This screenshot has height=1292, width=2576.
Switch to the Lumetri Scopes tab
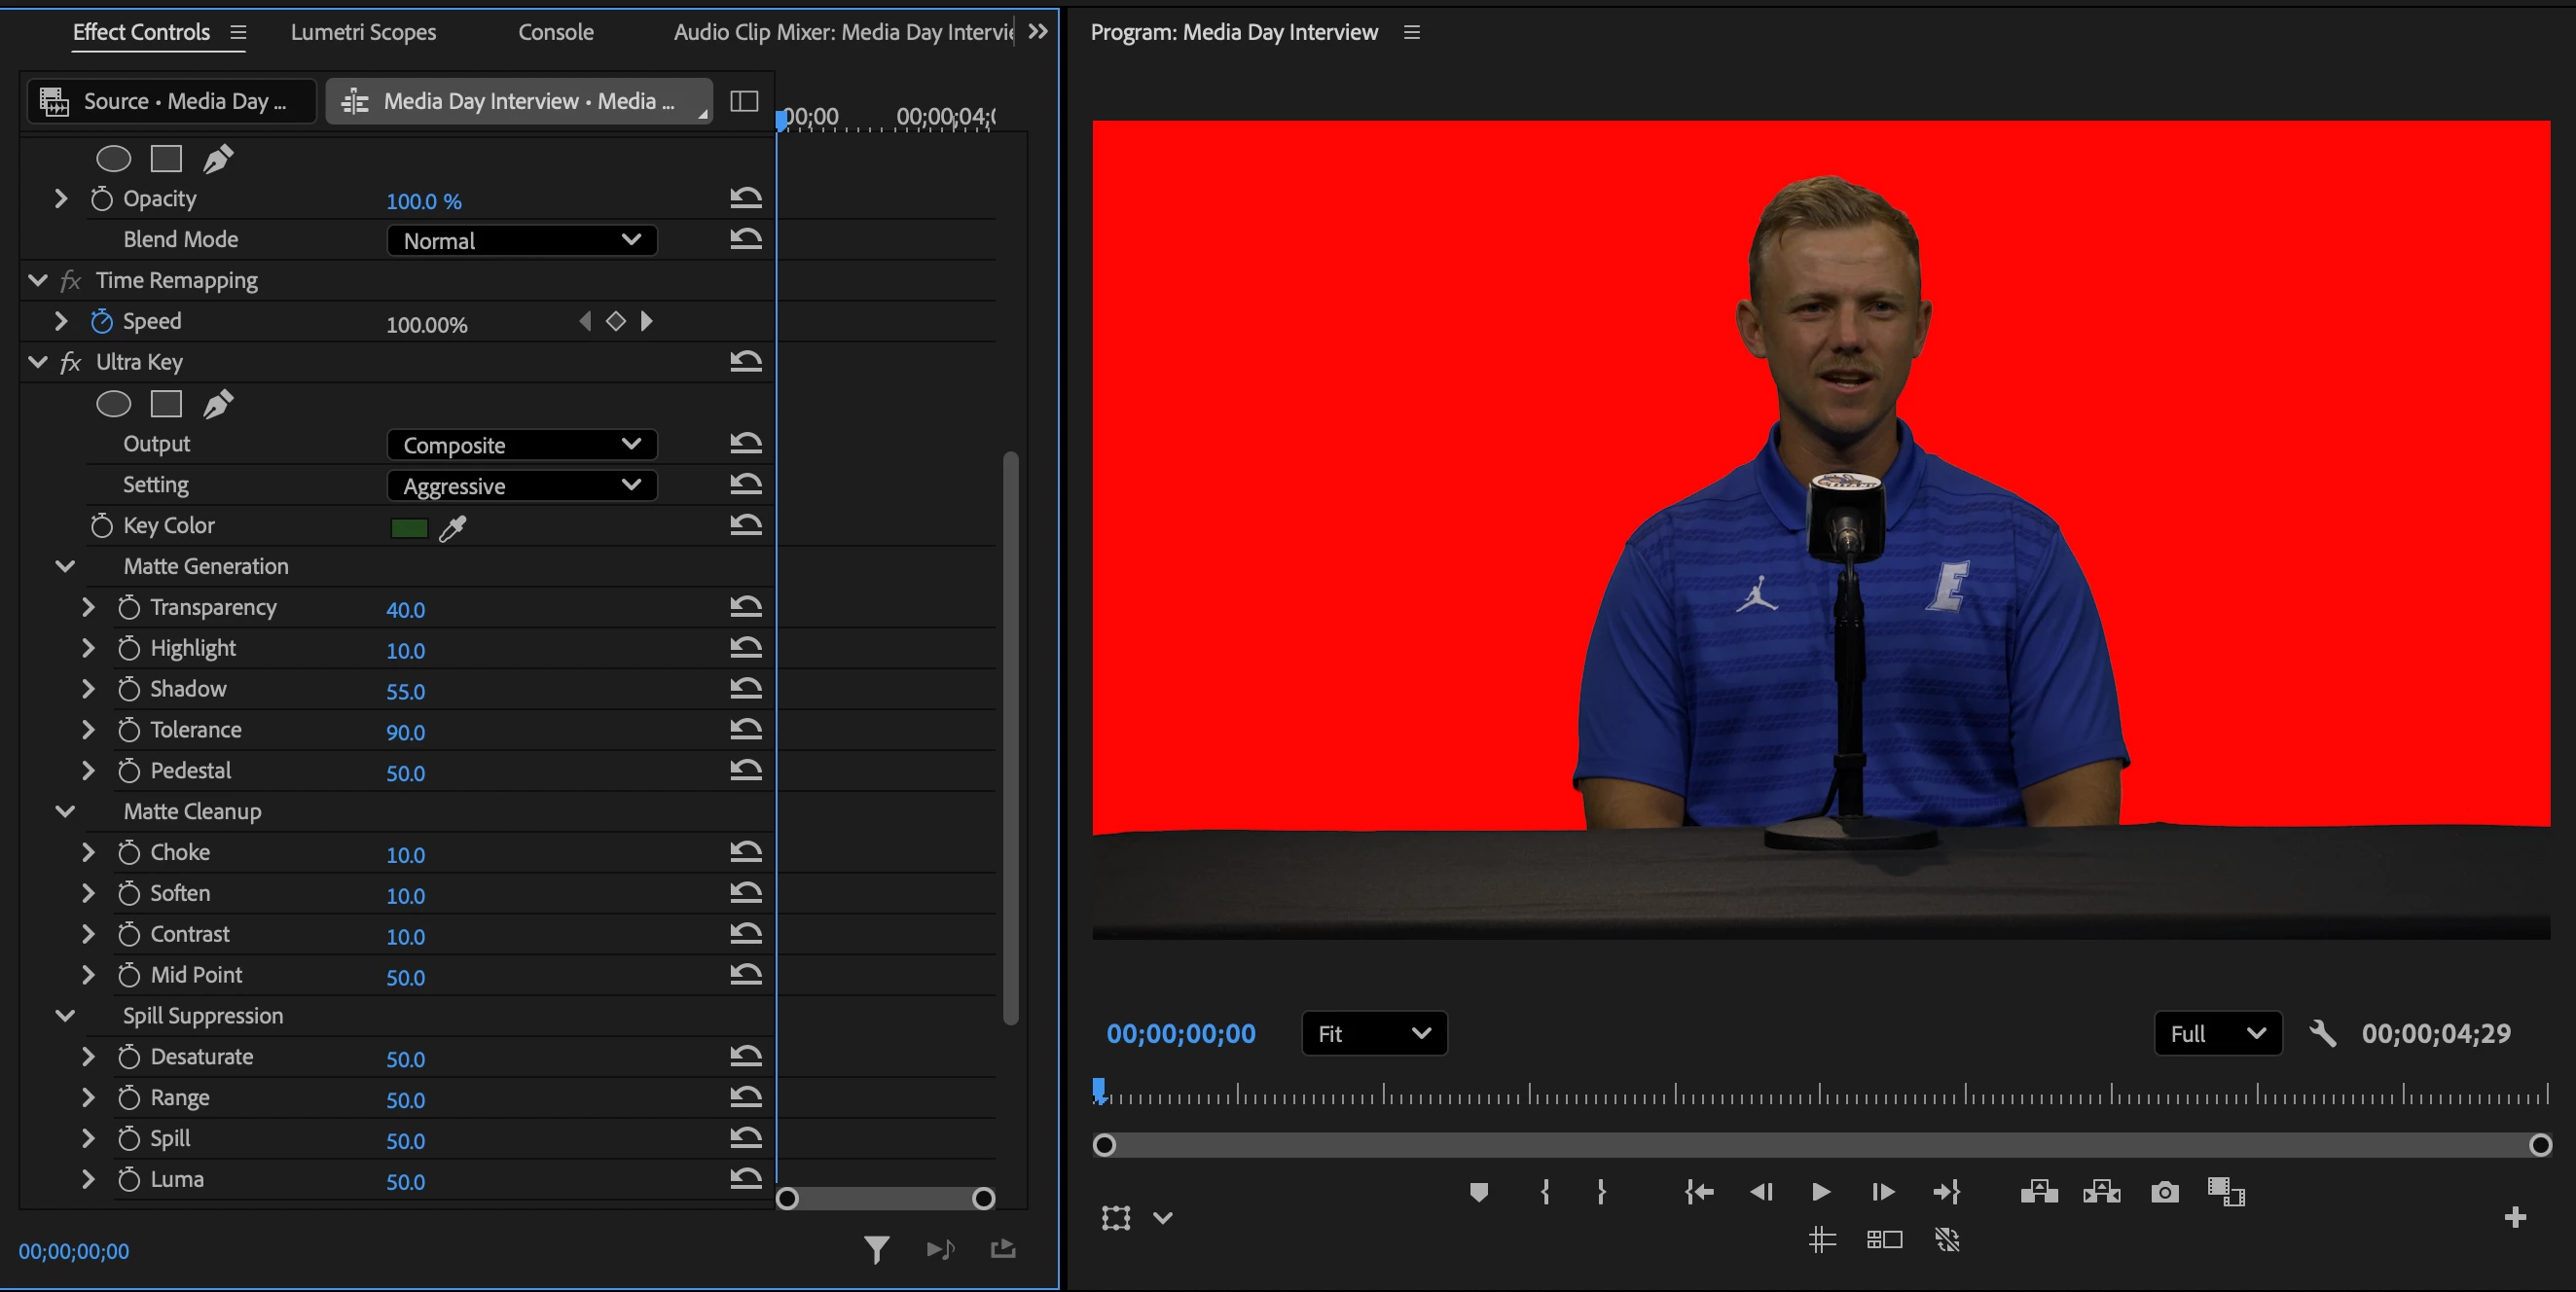coord(363,32)
